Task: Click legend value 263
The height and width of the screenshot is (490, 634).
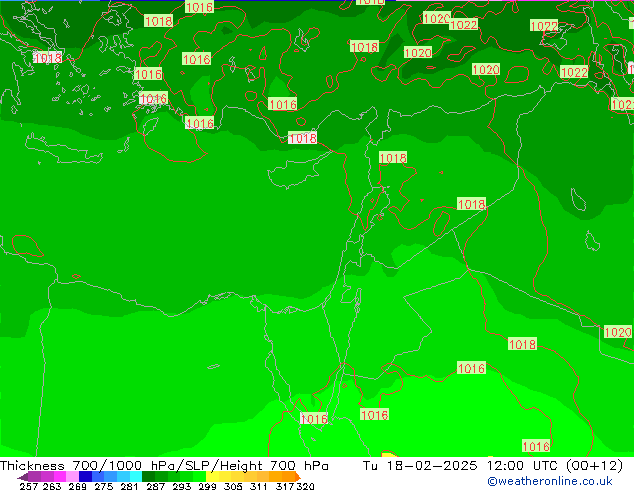Action: coord(52,486)
